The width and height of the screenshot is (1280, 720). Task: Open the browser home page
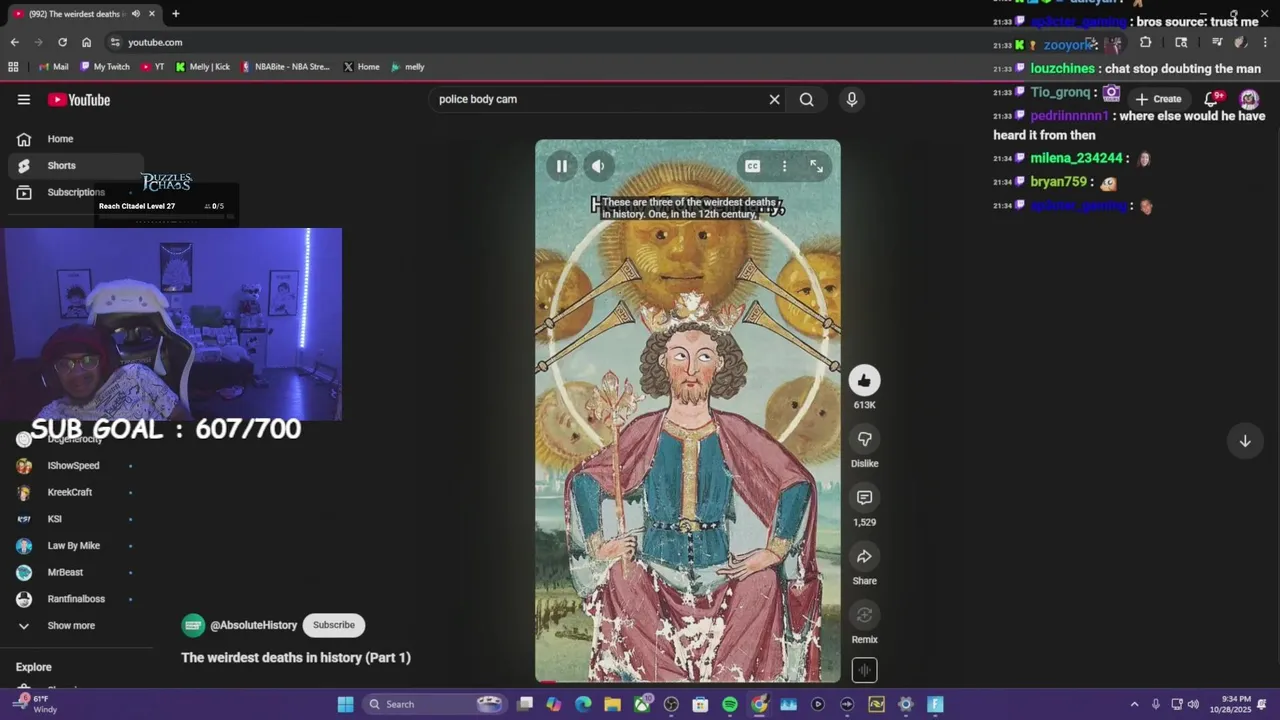(x=87, y=42)
